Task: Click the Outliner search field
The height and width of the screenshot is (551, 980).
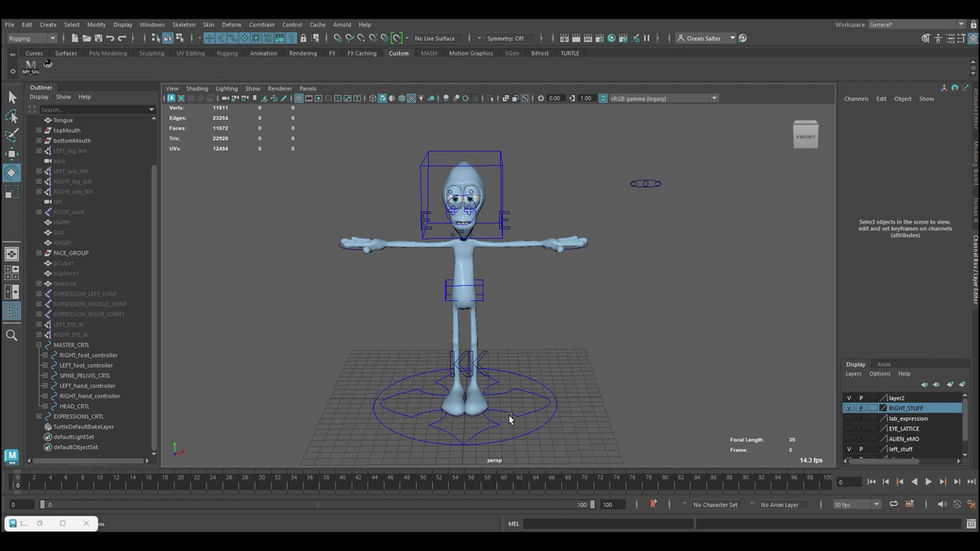Action: (92, 109)
